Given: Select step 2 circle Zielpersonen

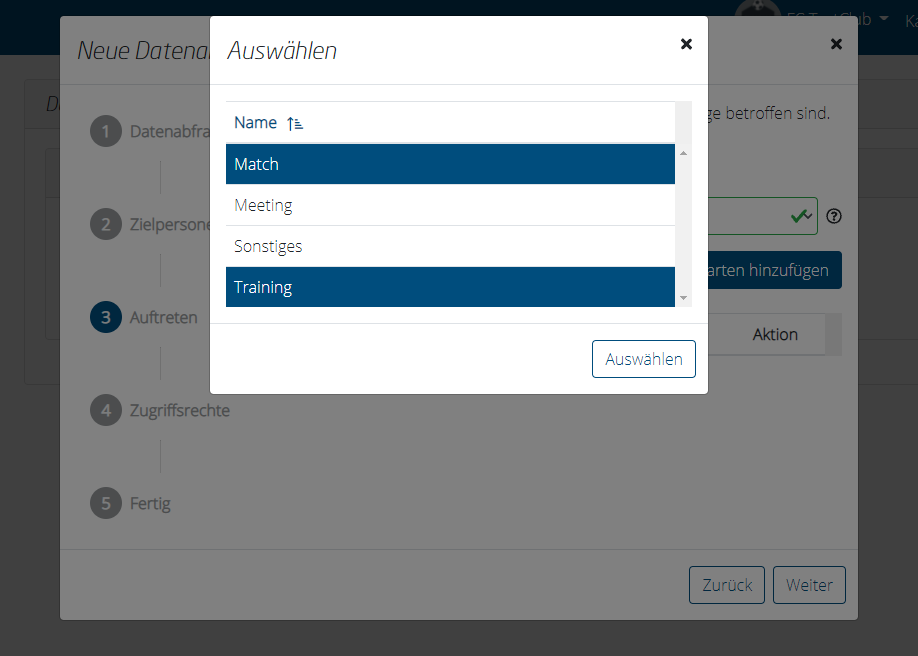Looking at the screenshot, I should tap(106, 224).
